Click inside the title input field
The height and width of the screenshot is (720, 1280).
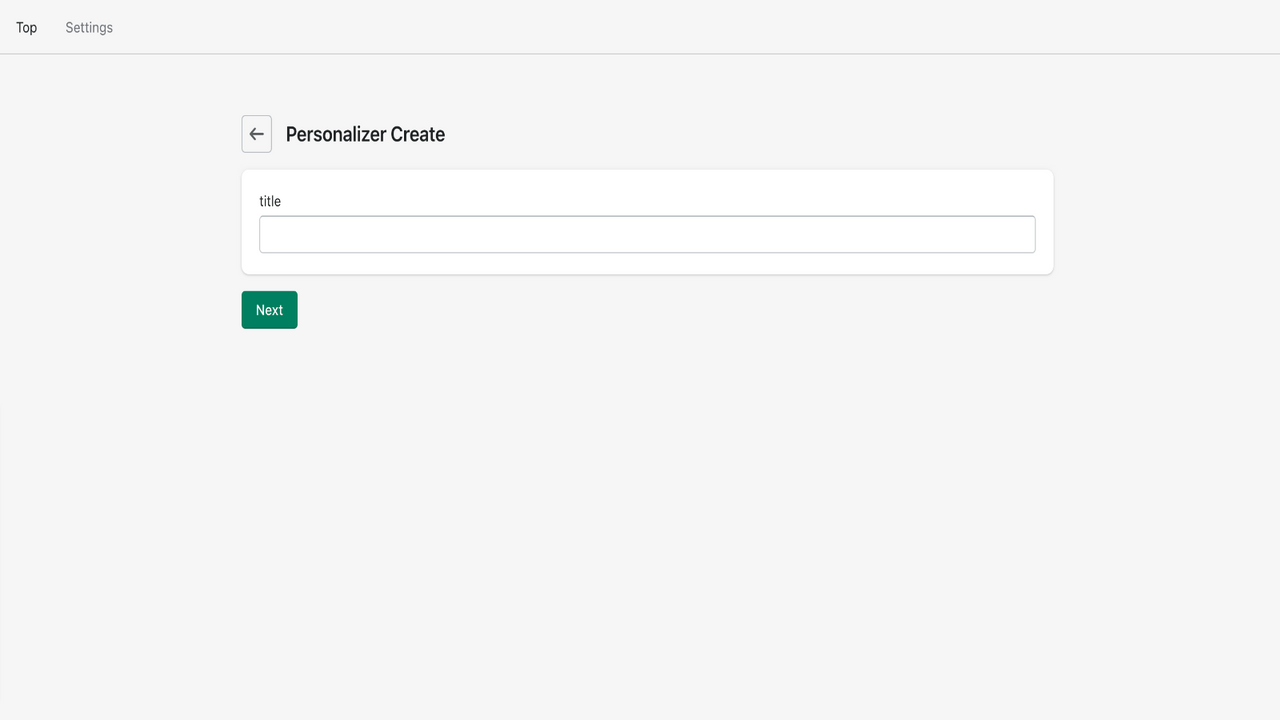[646, 233]
